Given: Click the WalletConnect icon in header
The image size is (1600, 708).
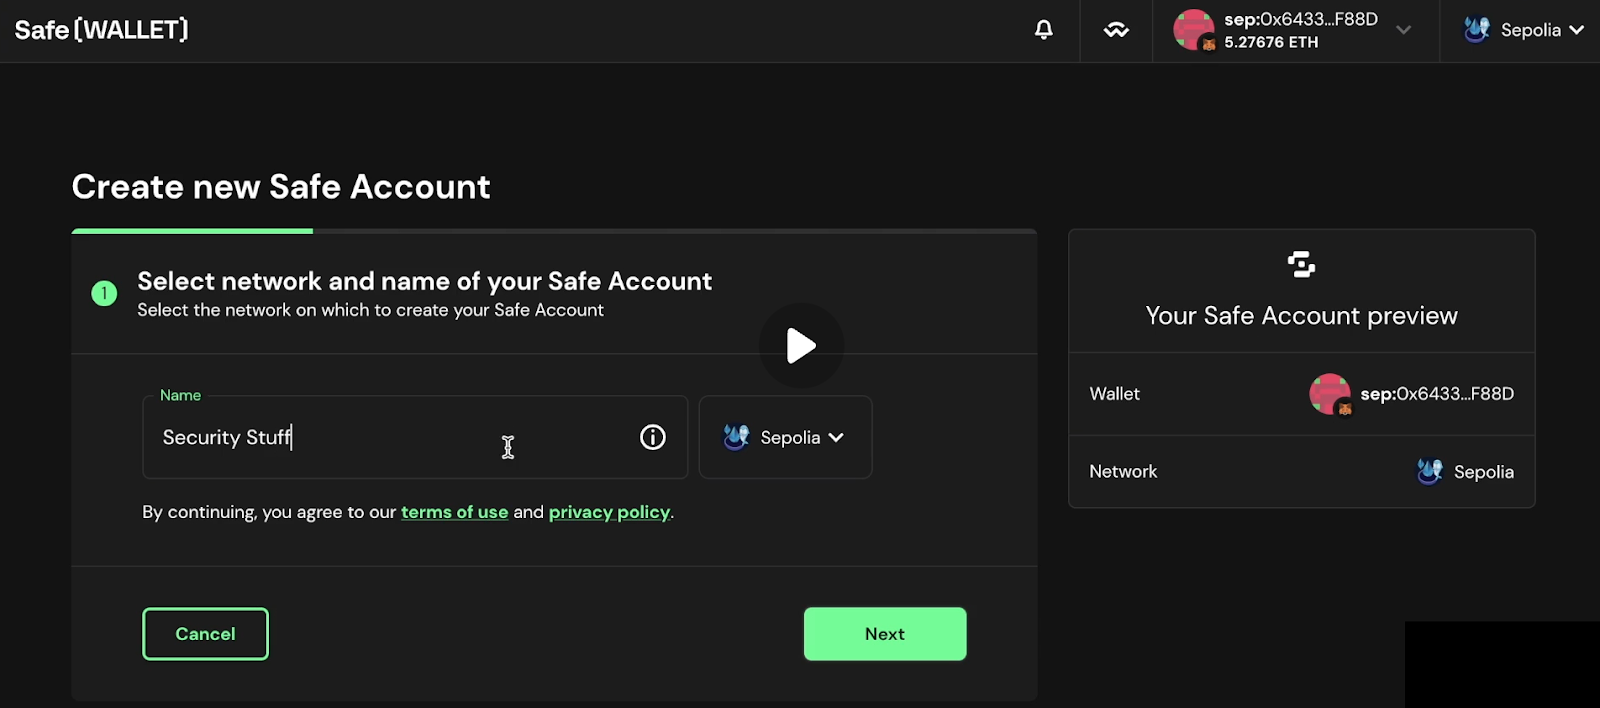Looking at the screenshot, I should pos(1116,30).
